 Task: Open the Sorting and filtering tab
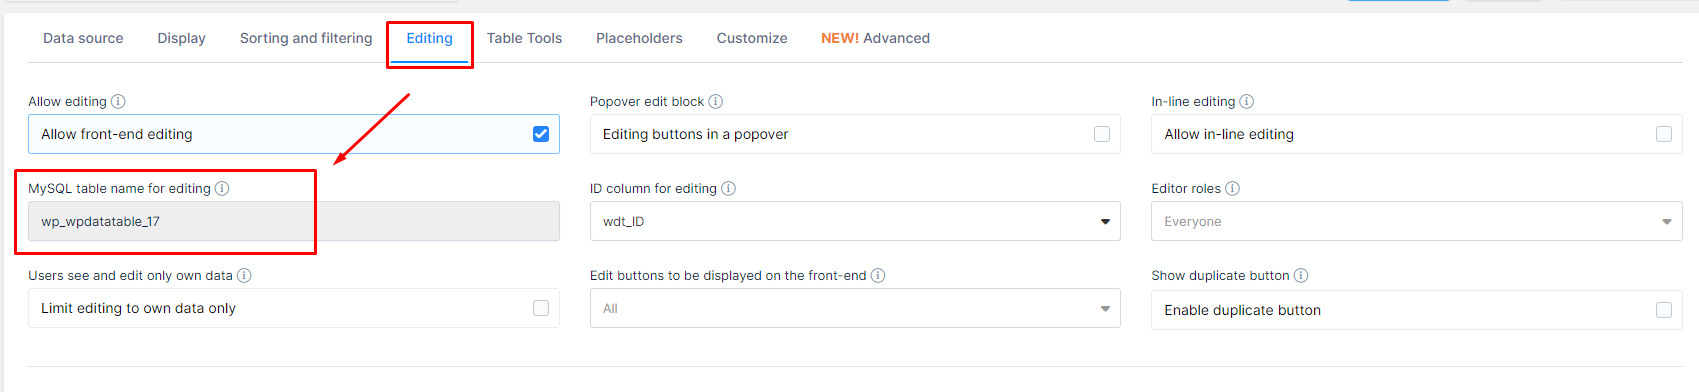coord(306,38)
